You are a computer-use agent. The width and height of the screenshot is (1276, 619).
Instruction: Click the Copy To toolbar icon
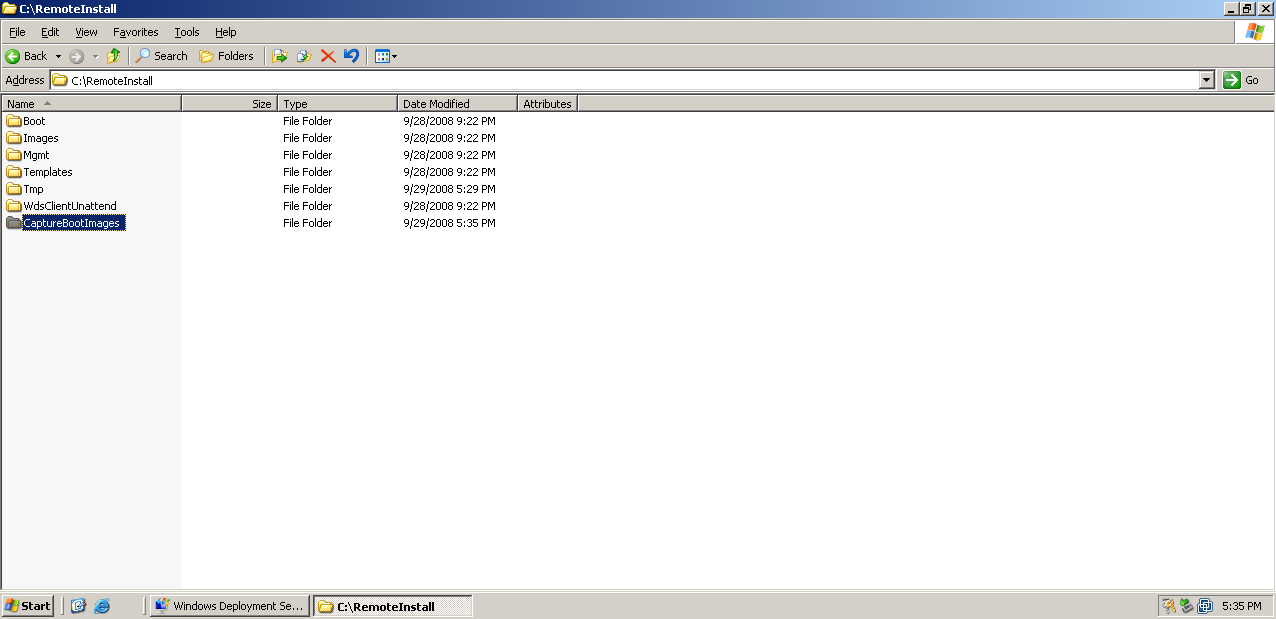pyautogui.click(x=304, y=56)
